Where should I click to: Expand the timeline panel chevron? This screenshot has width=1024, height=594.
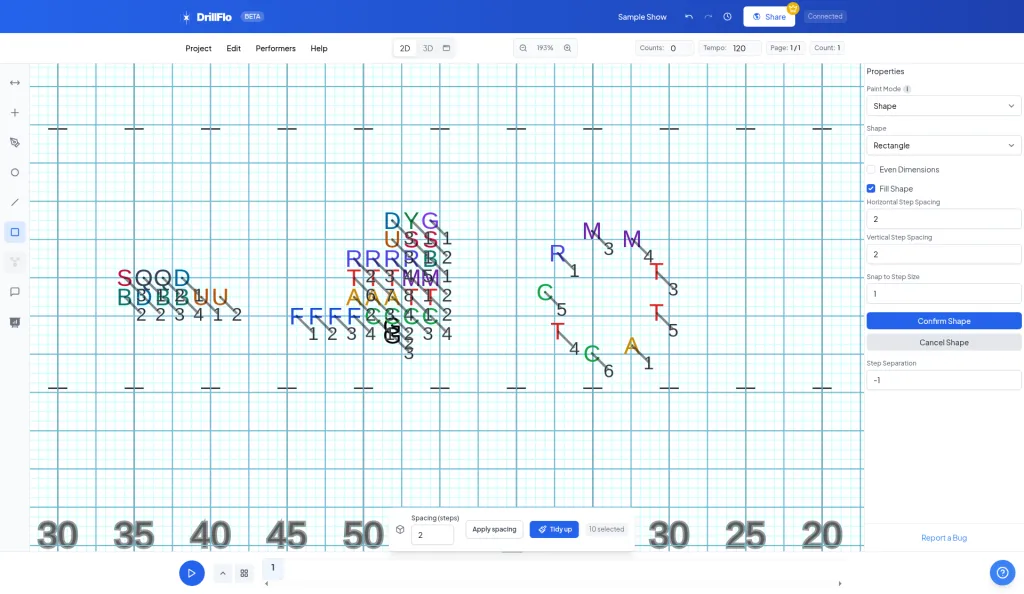click(223, 573)
